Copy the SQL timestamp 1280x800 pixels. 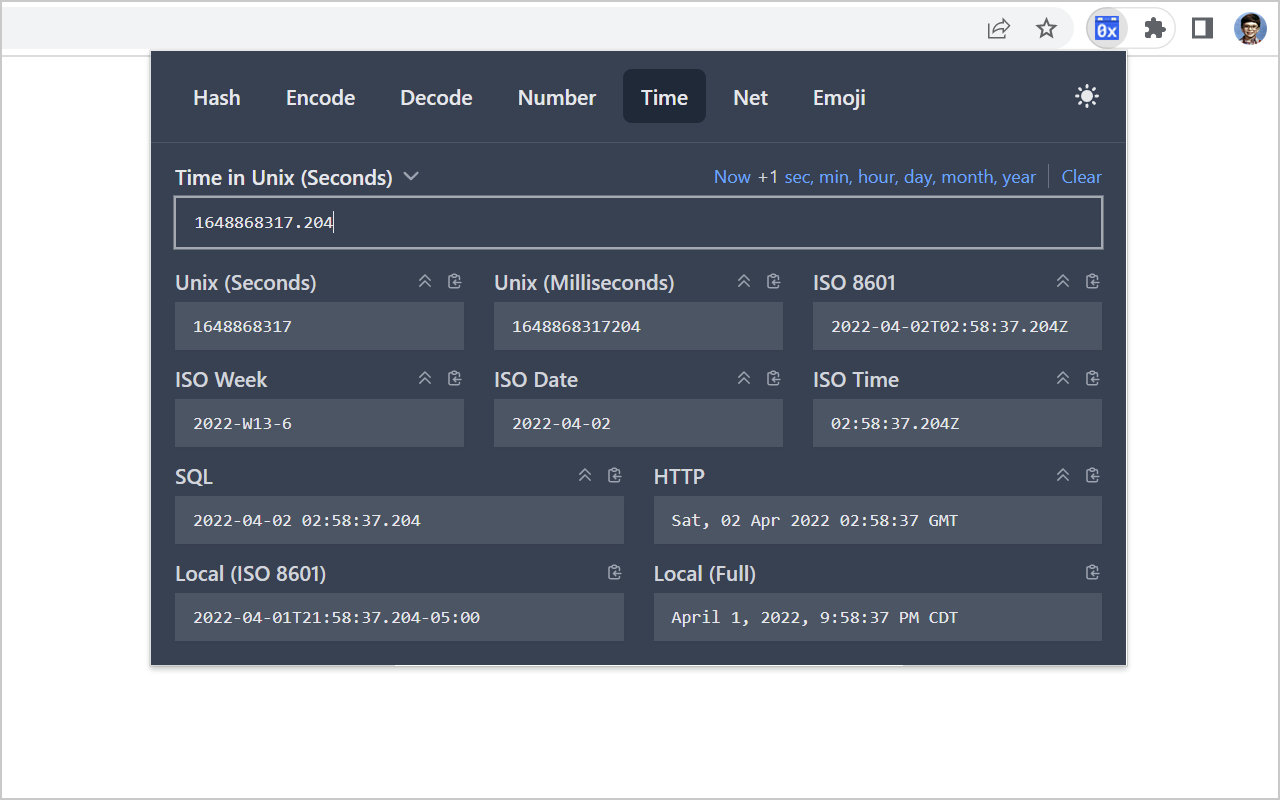[614, 475]
